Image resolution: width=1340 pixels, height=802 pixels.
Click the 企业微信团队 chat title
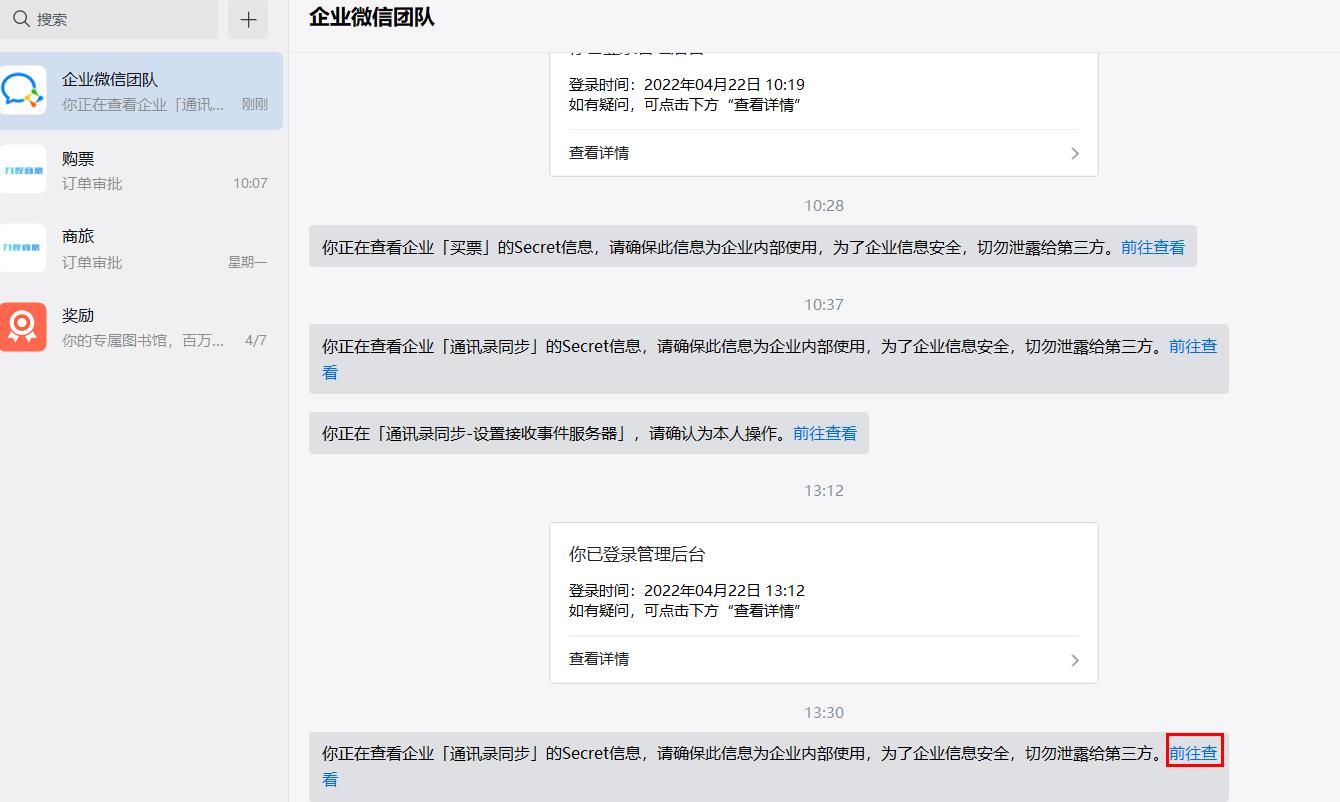point(372,17)
